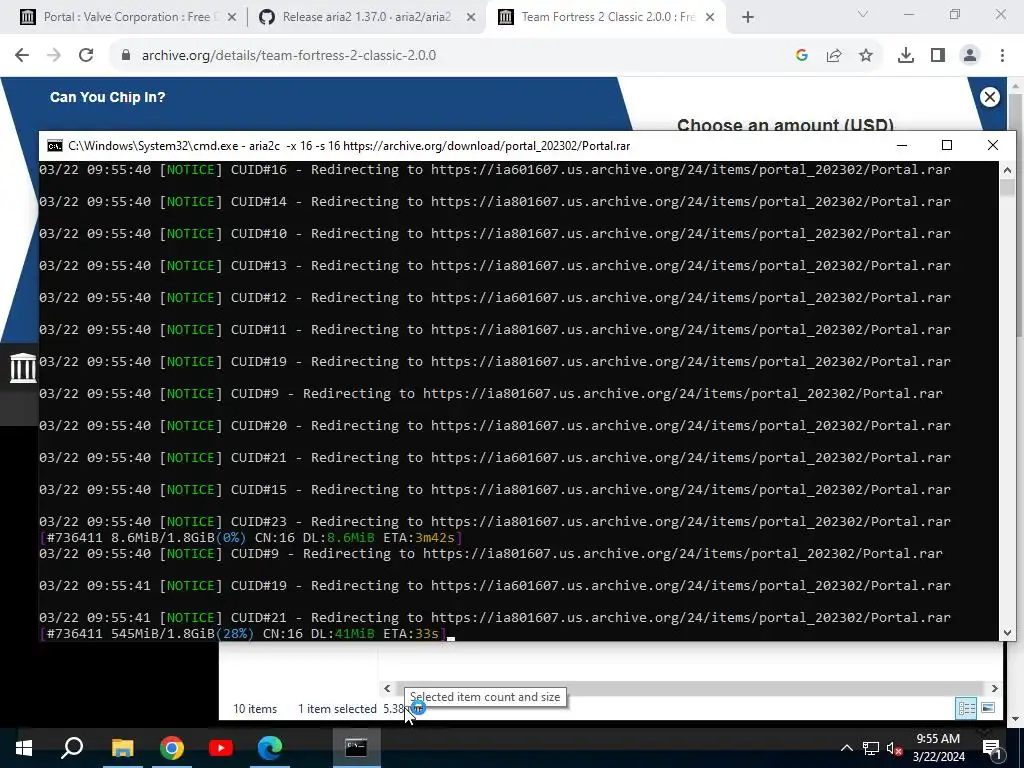Open Windows taskbar search

click(x=72, y=748)
